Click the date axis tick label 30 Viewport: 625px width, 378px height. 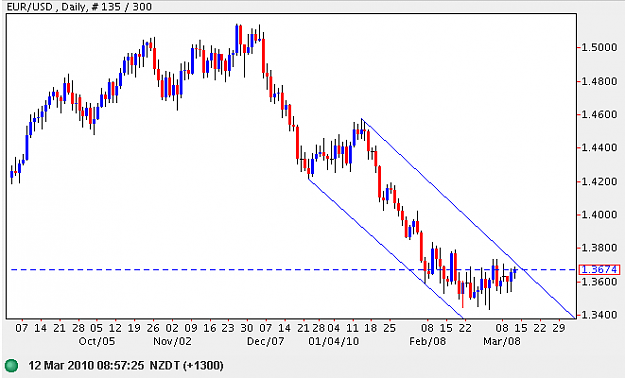[x=247, y=328]
